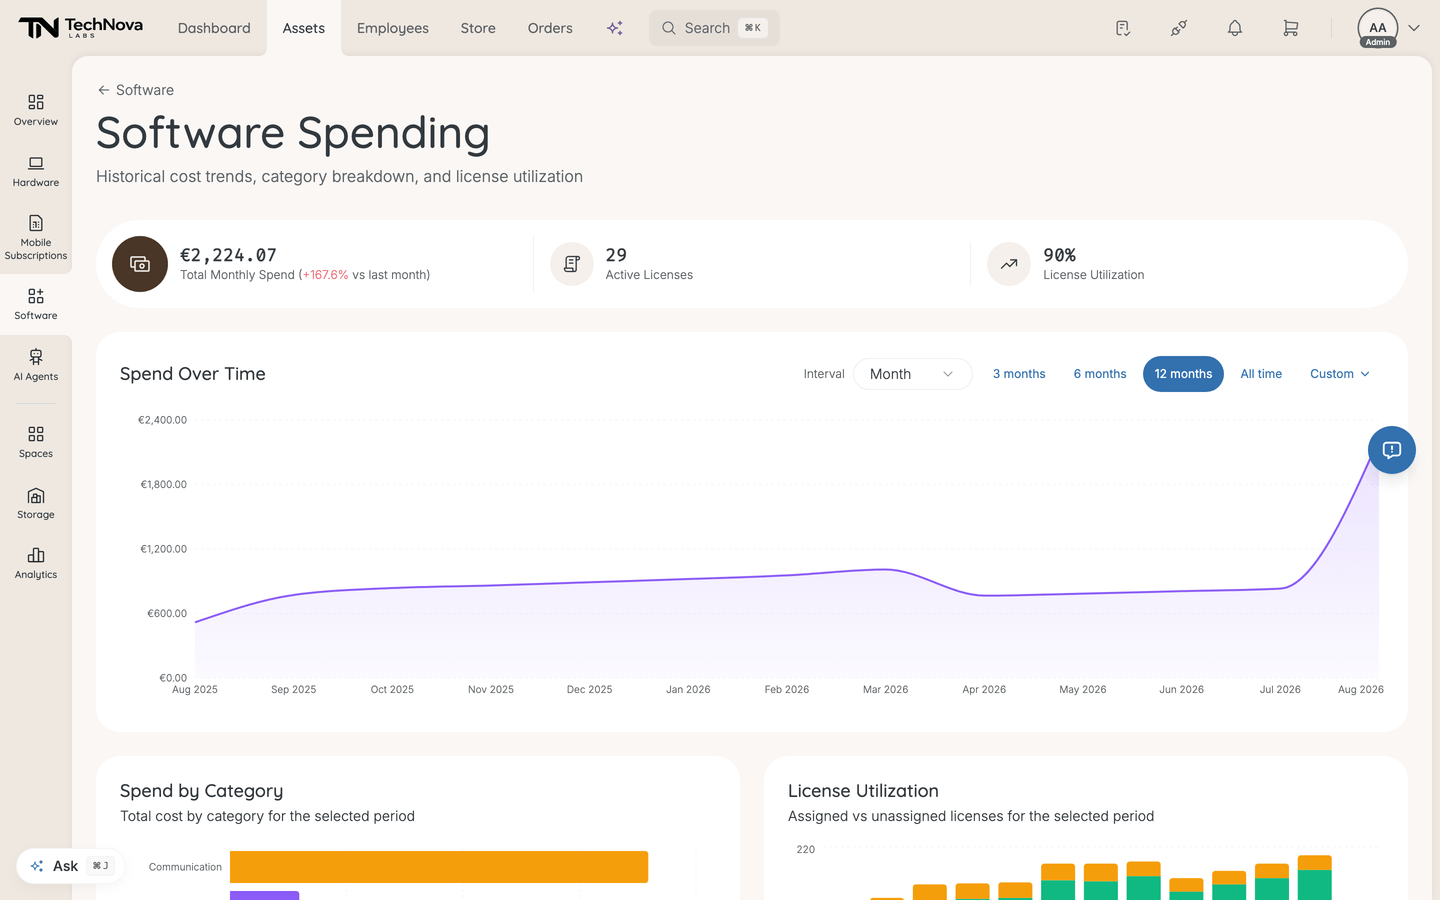Image resolution: width=1440 pixels, height=900 pixels.
Task: Go back to Software via breadcrumb link
Action: 135,90
